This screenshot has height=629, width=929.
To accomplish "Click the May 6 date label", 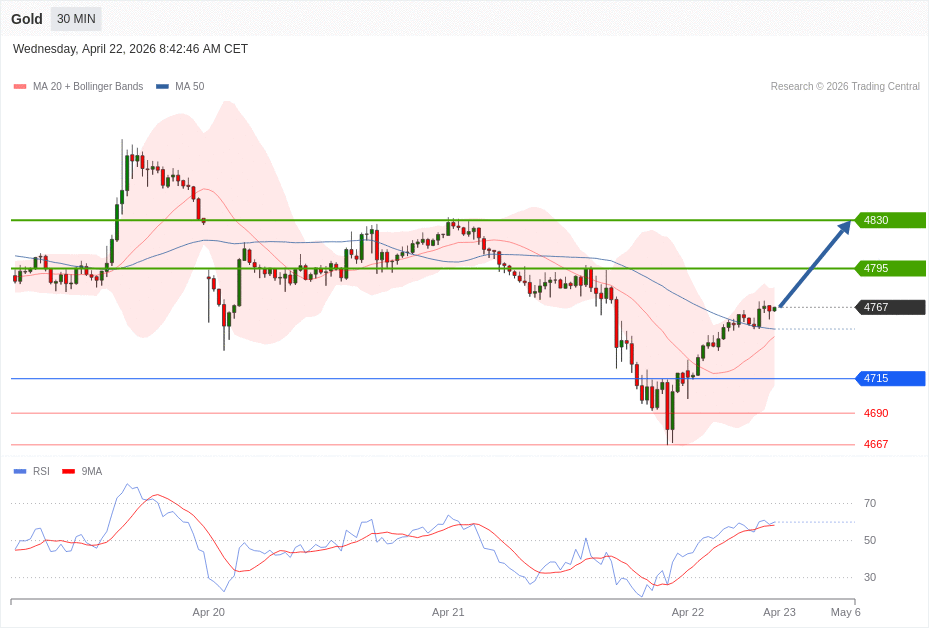I will [845, 612].
